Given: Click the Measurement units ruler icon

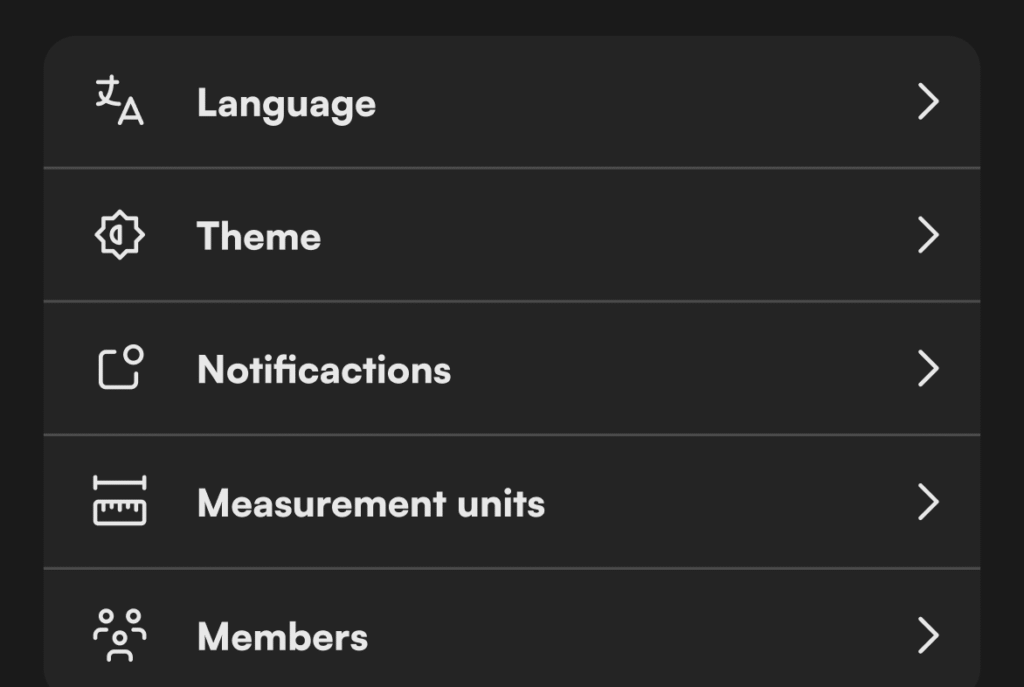Looking at the screenshot, I should point(119,501).
